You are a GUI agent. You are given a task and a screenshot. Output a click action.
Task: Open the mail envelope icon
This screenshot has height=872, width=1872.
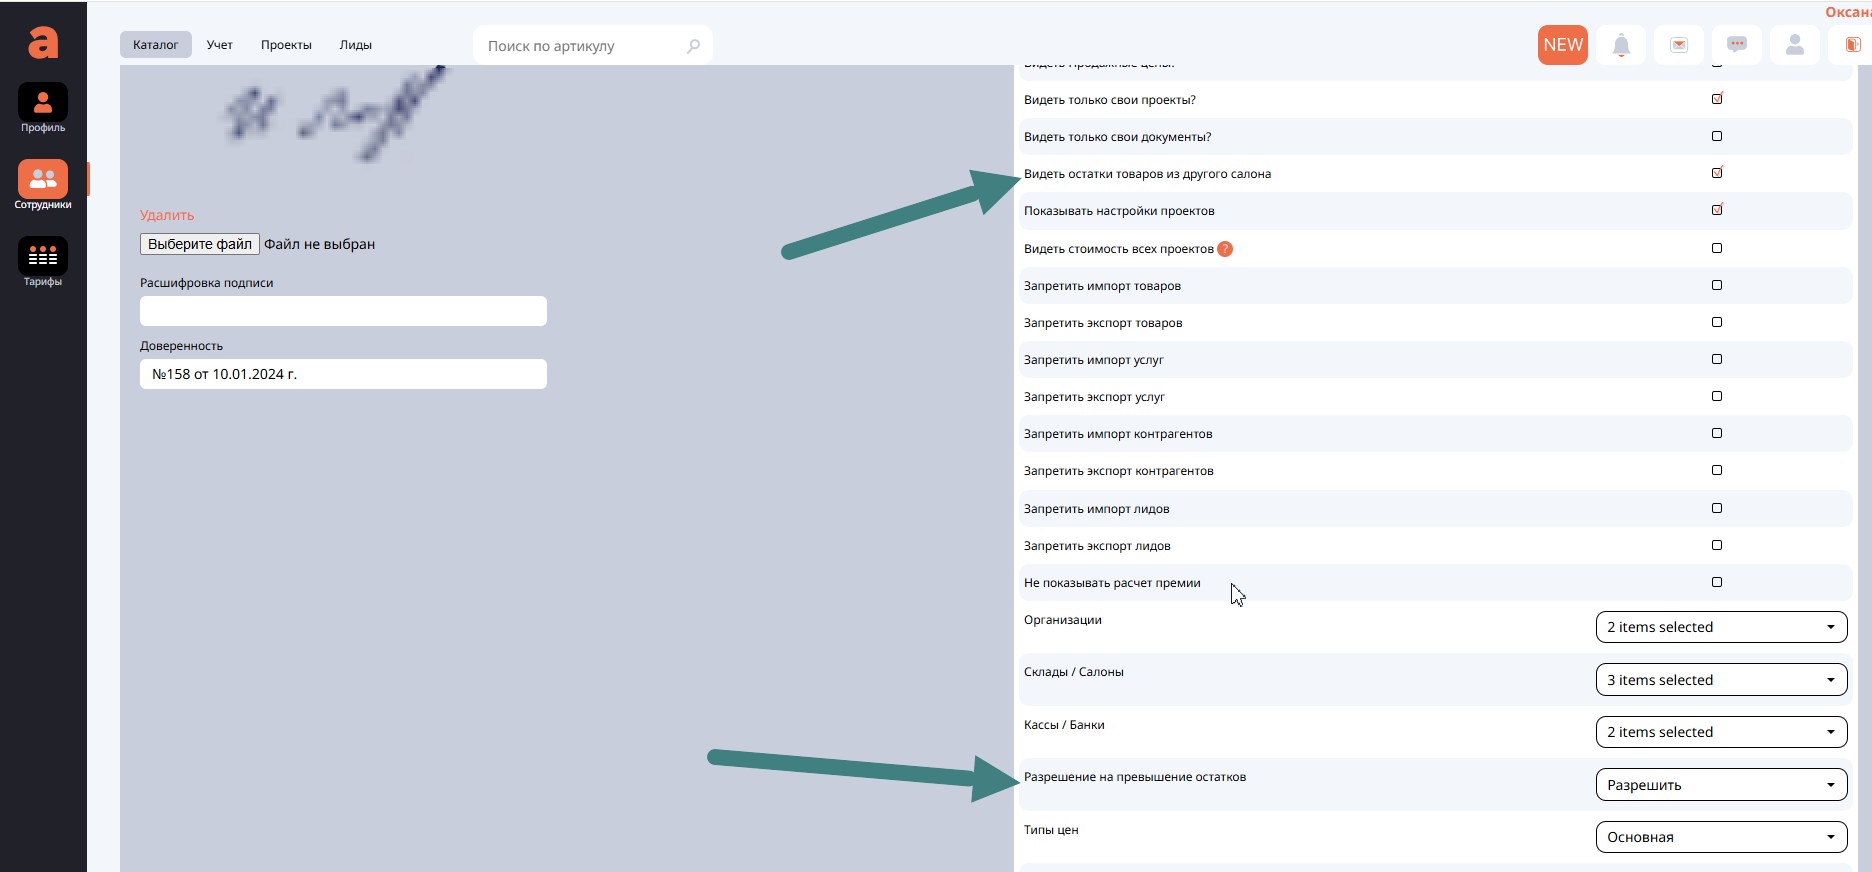1679,45
